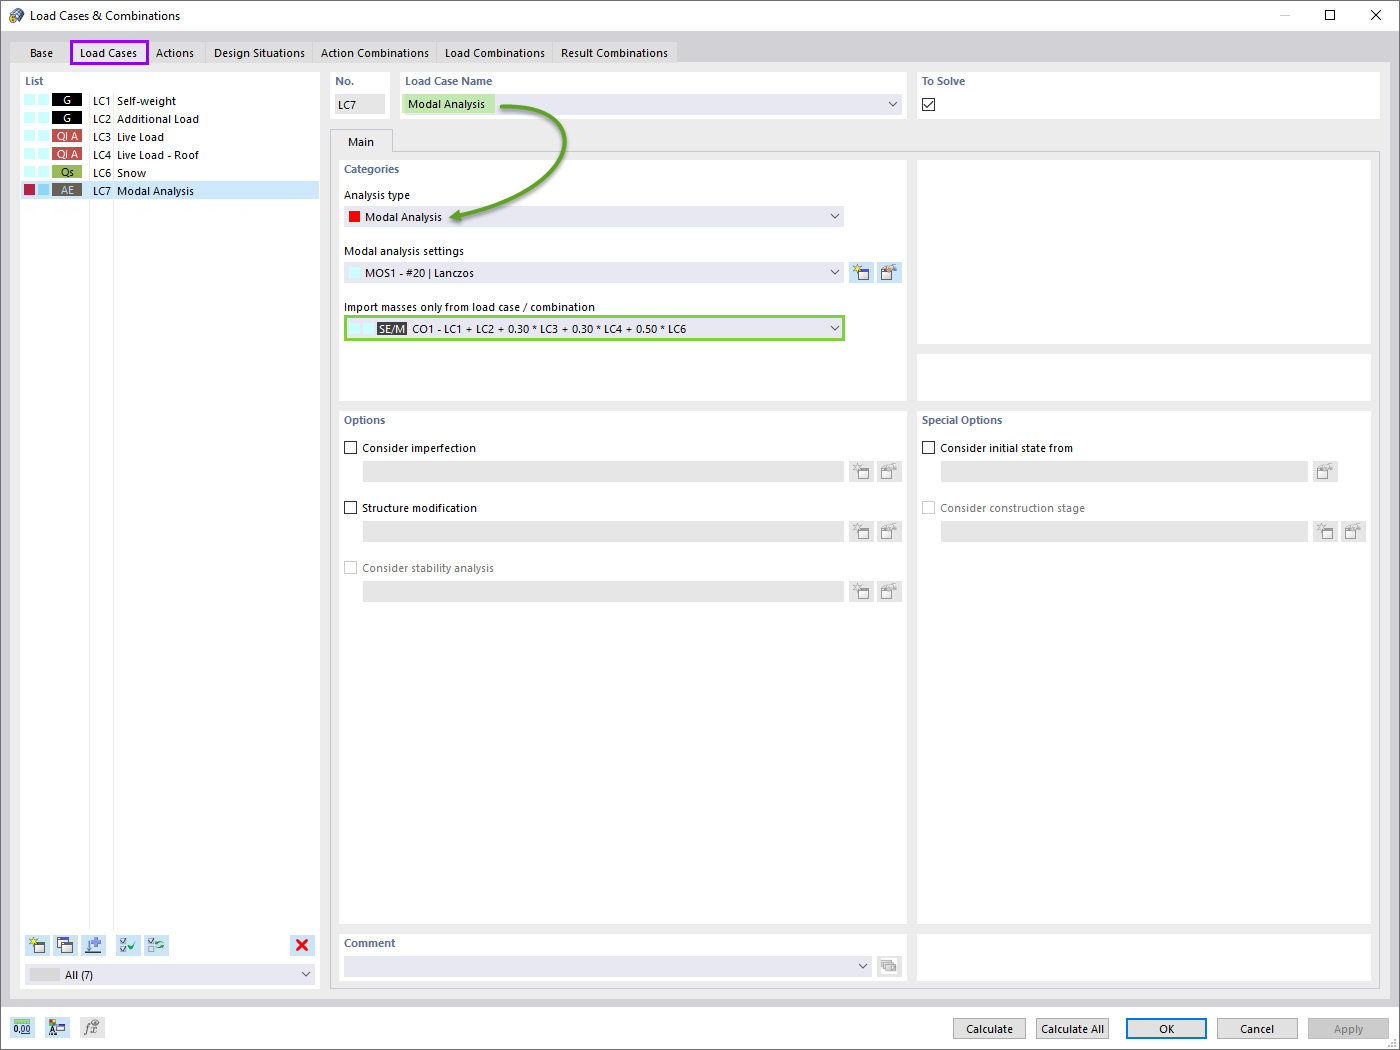Select the Main tab
1400x1050 pixels.
[x=361, y=142]
